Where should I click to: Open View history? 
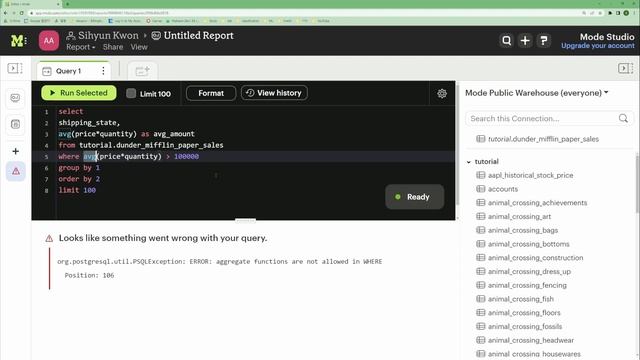click(274, 93)
